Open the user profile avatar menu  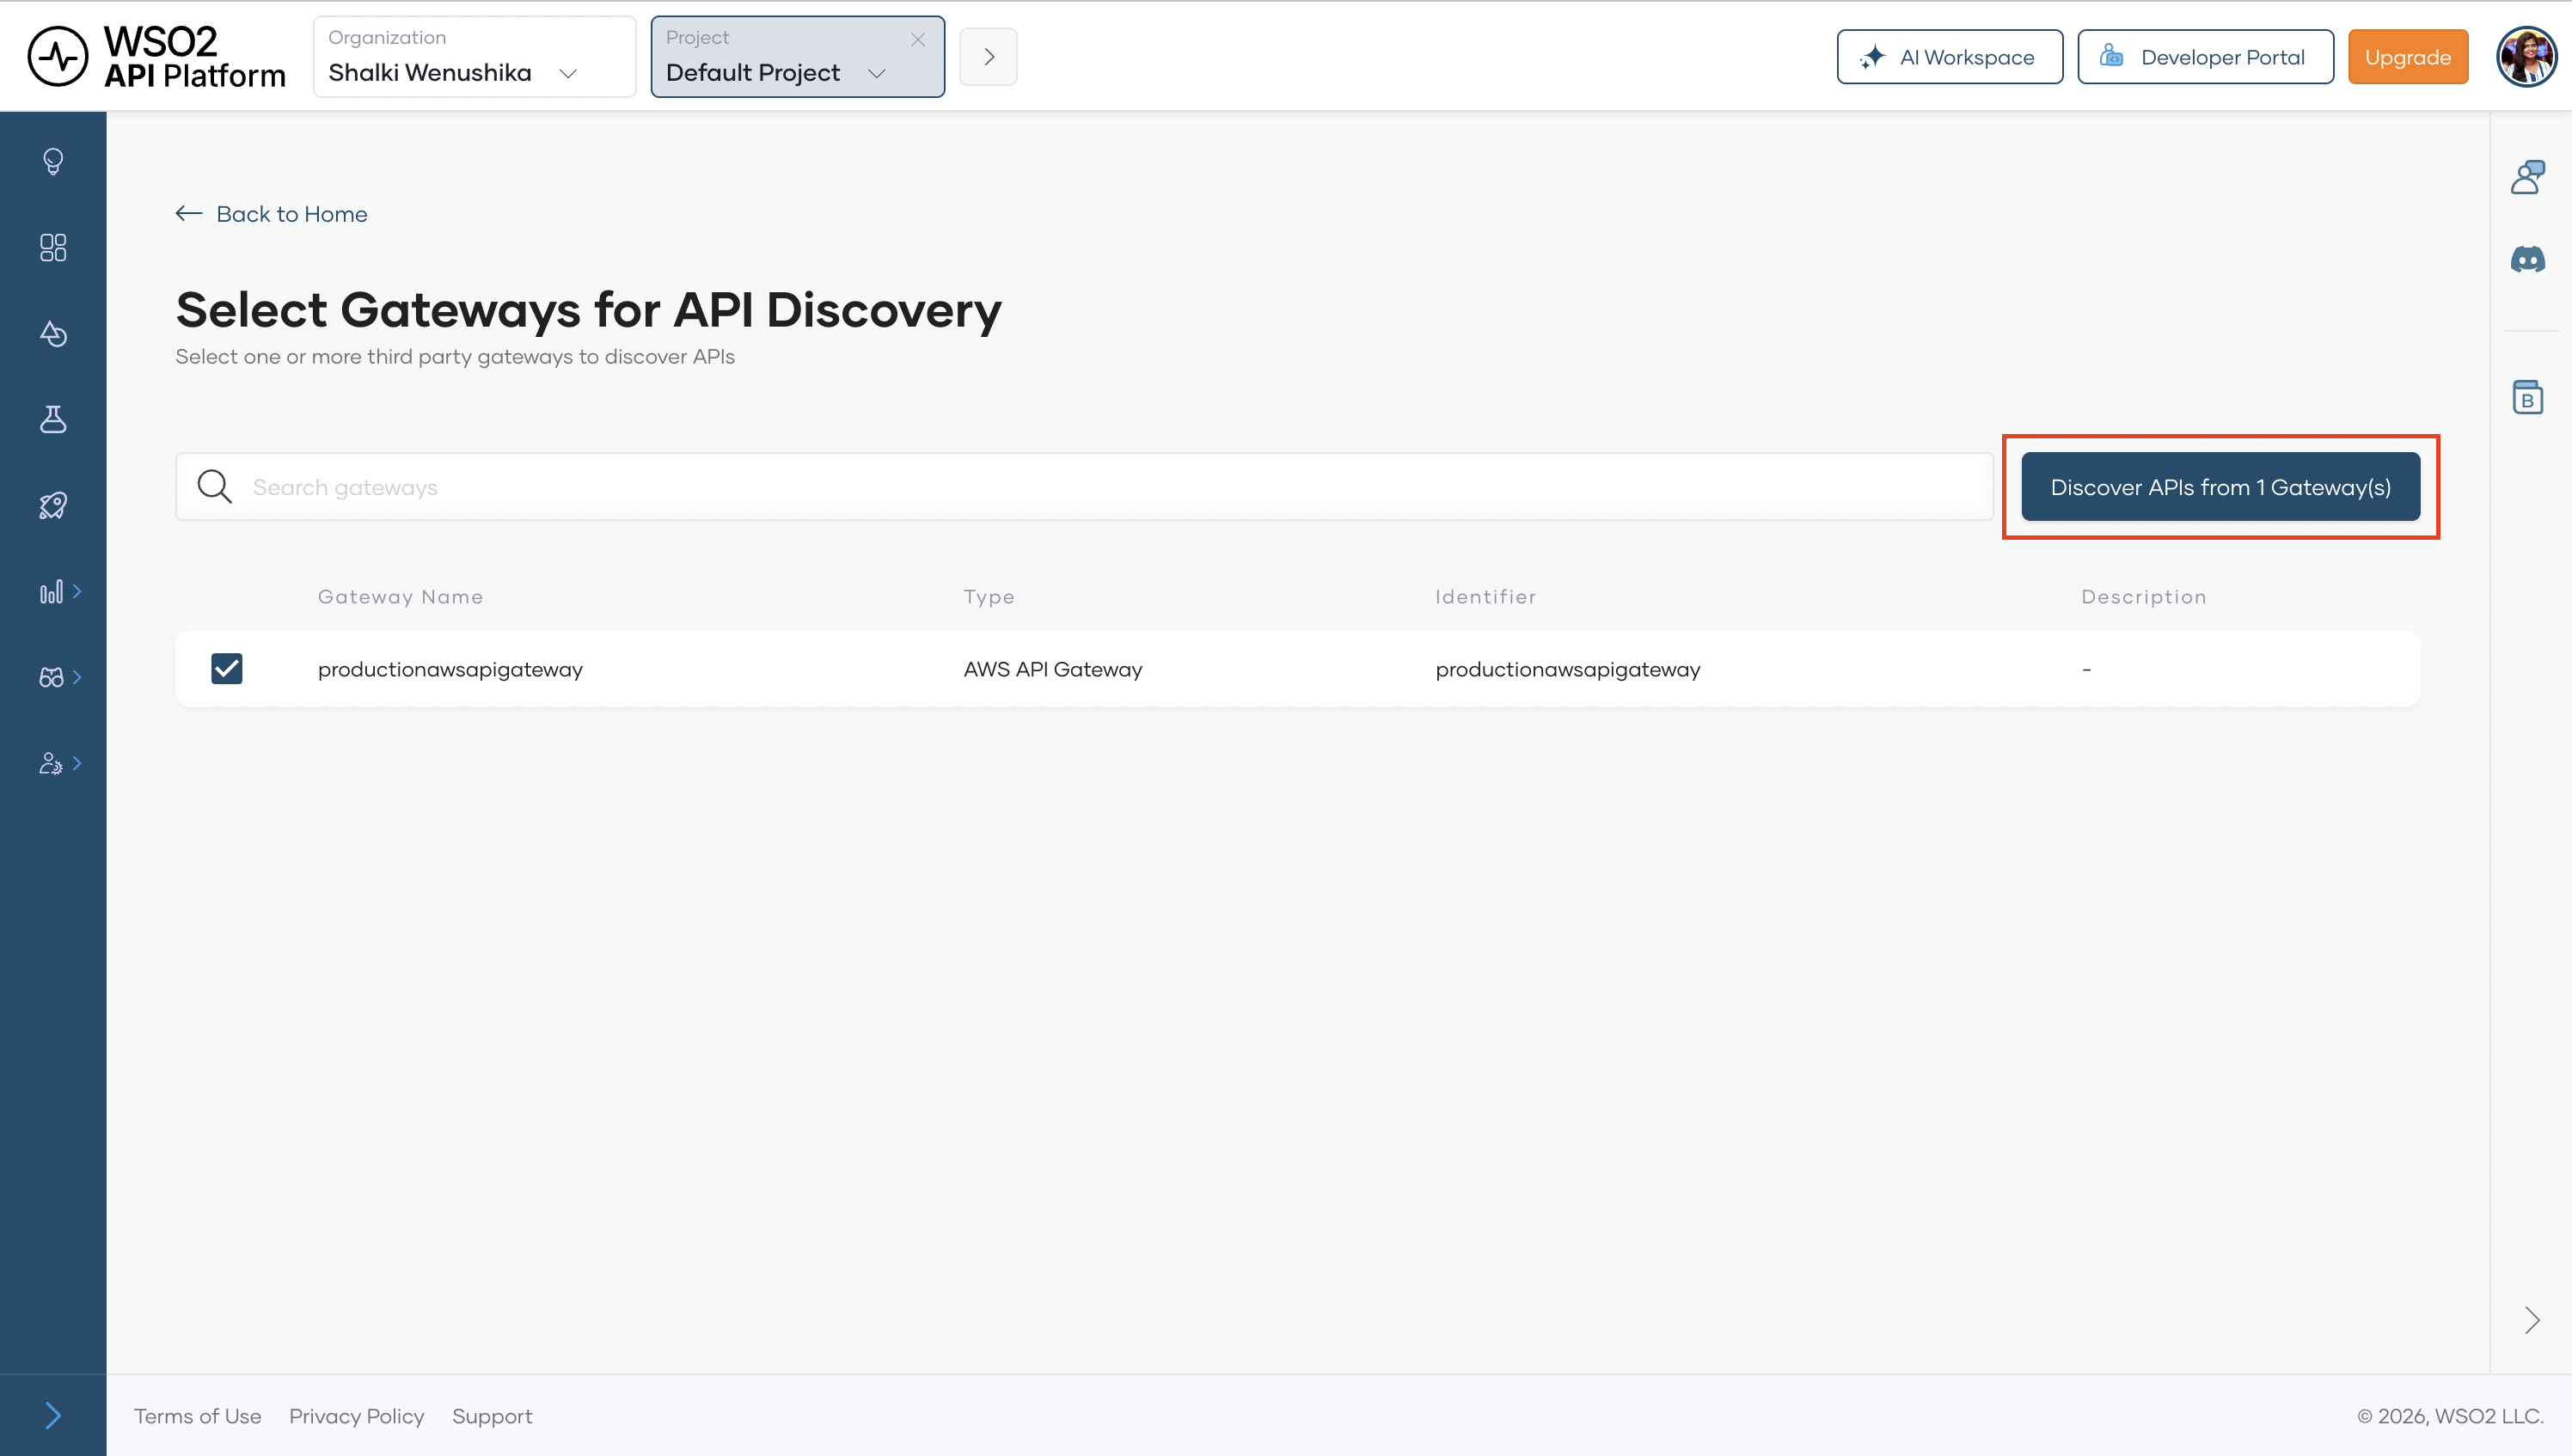pos(2526,57)
